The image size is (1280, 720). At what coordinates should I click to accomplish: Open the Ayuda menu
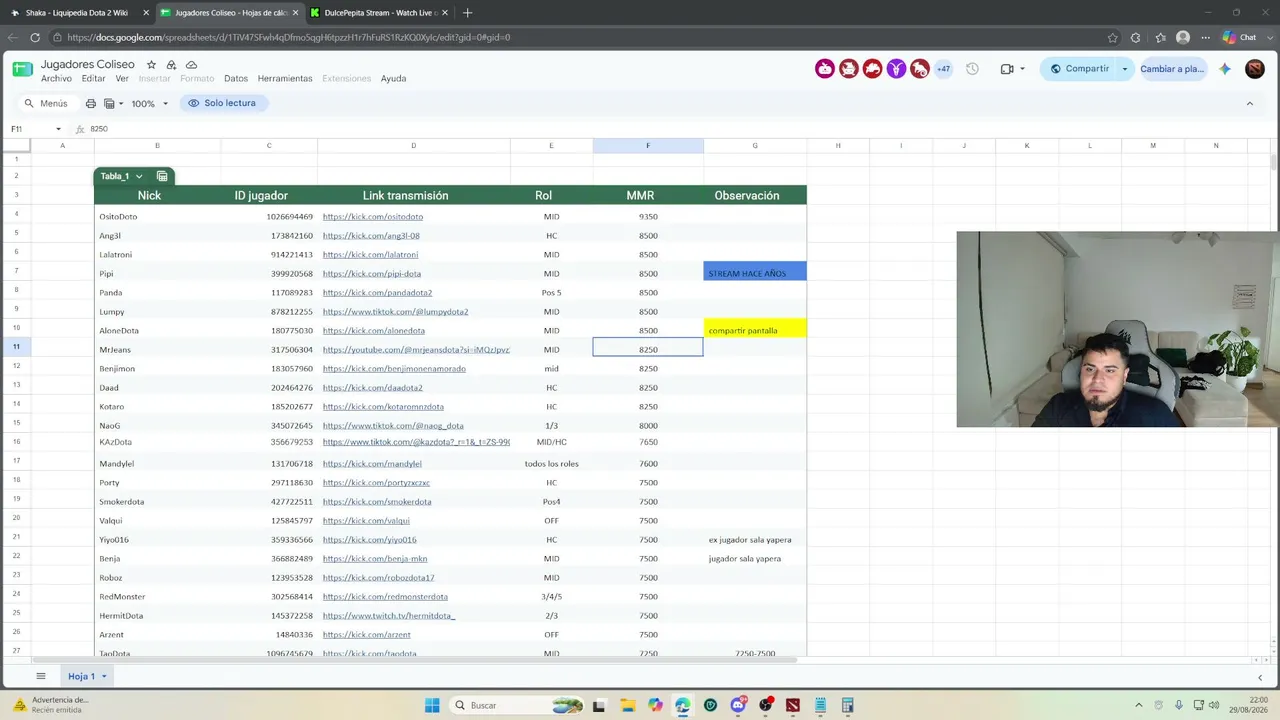pos(393,79)
